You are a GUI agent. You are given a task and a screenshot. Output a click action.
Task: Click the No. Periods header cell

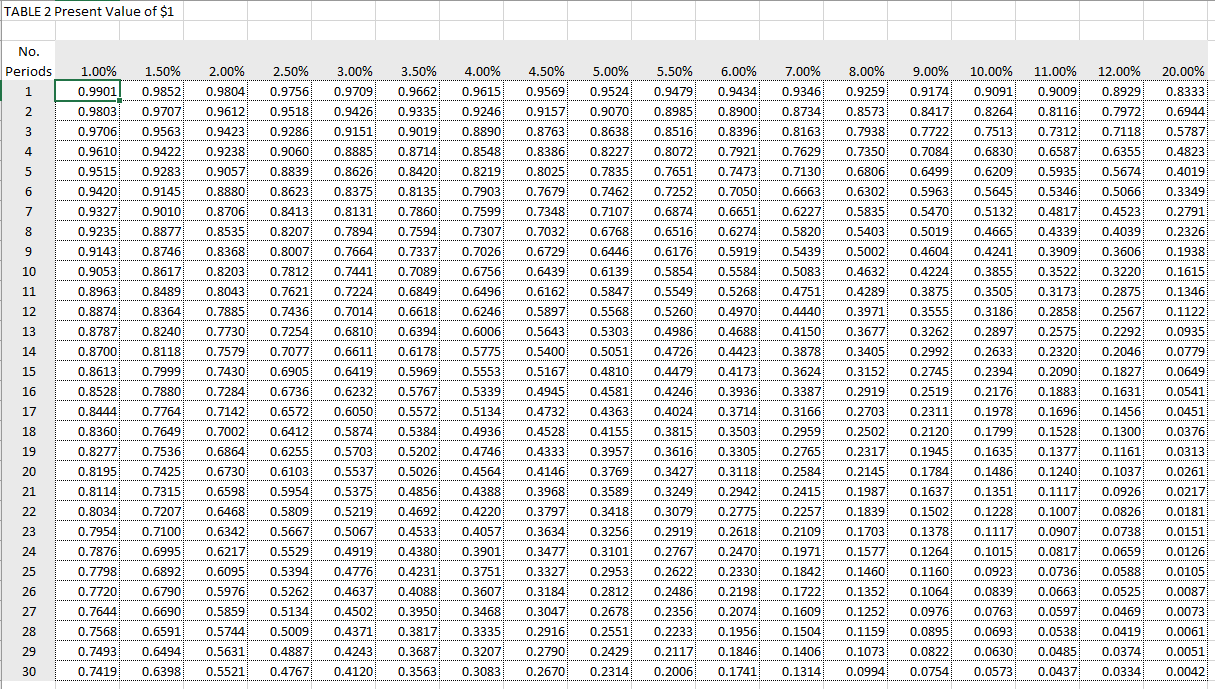[28, 60]
